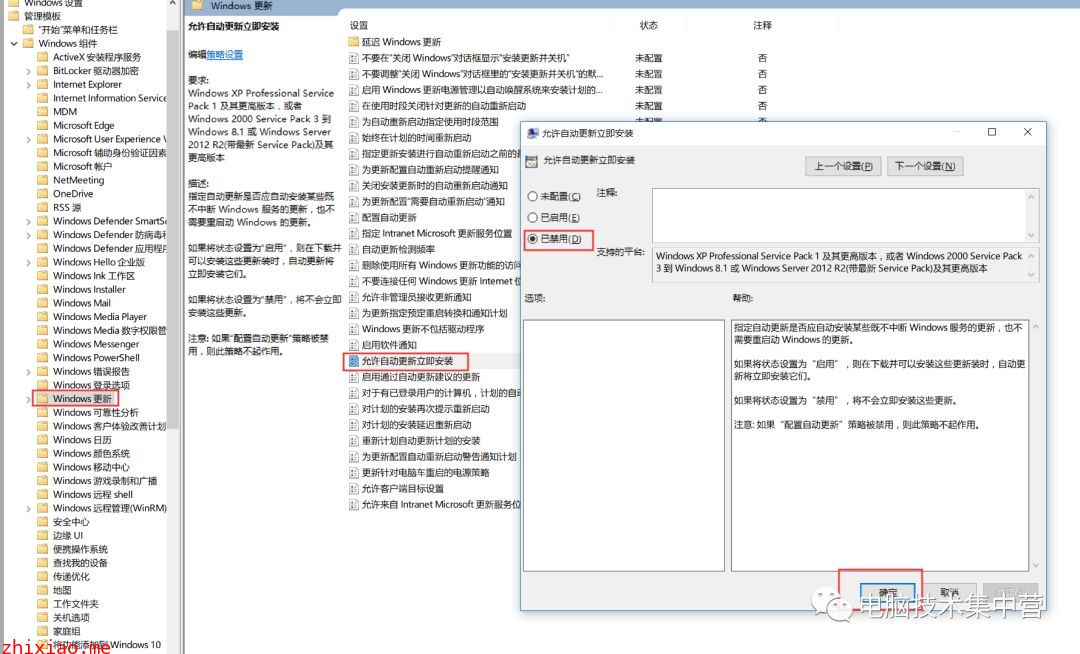
Task: Select the 已禁用 radio button
Action: (532, 239)
